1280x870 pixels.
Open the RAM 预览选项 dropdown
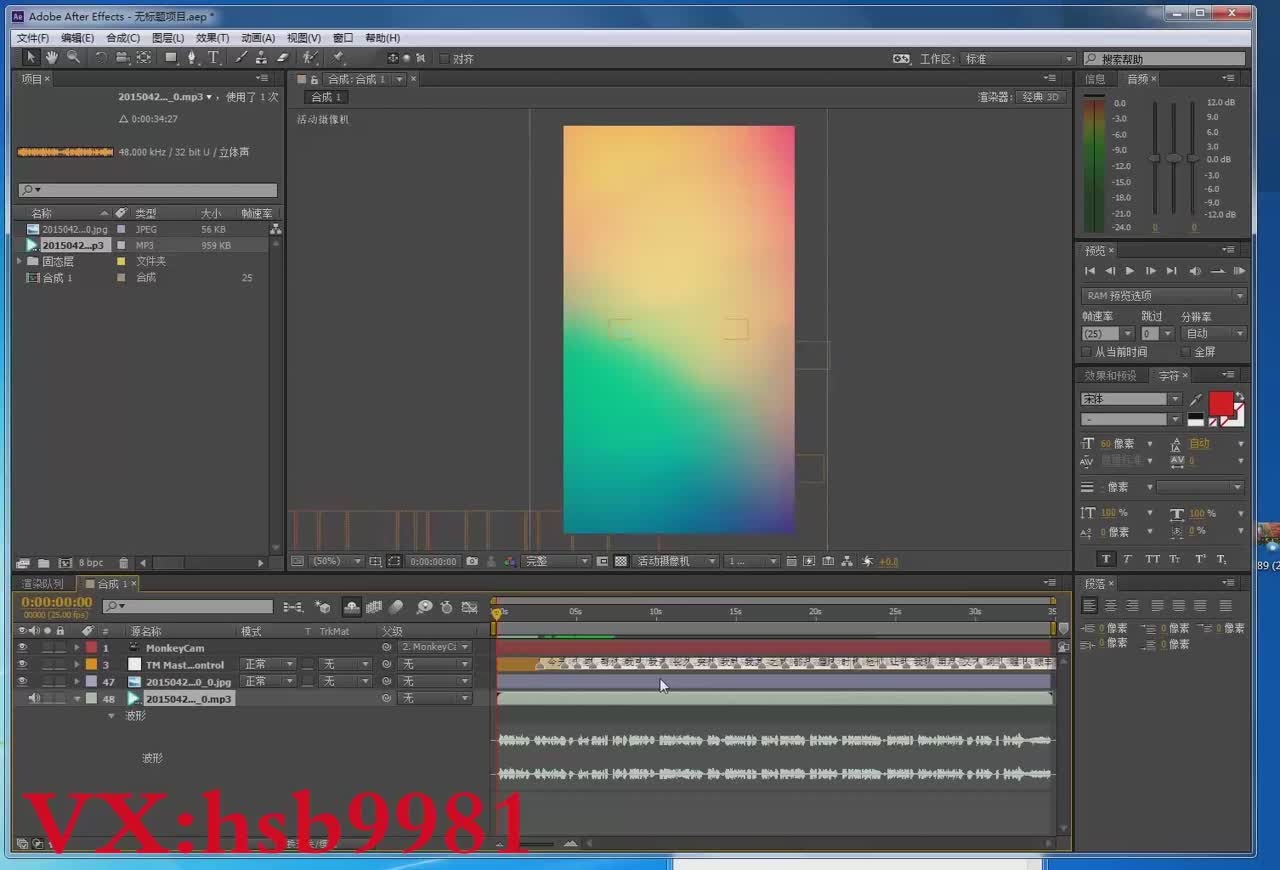[1164, 296]
